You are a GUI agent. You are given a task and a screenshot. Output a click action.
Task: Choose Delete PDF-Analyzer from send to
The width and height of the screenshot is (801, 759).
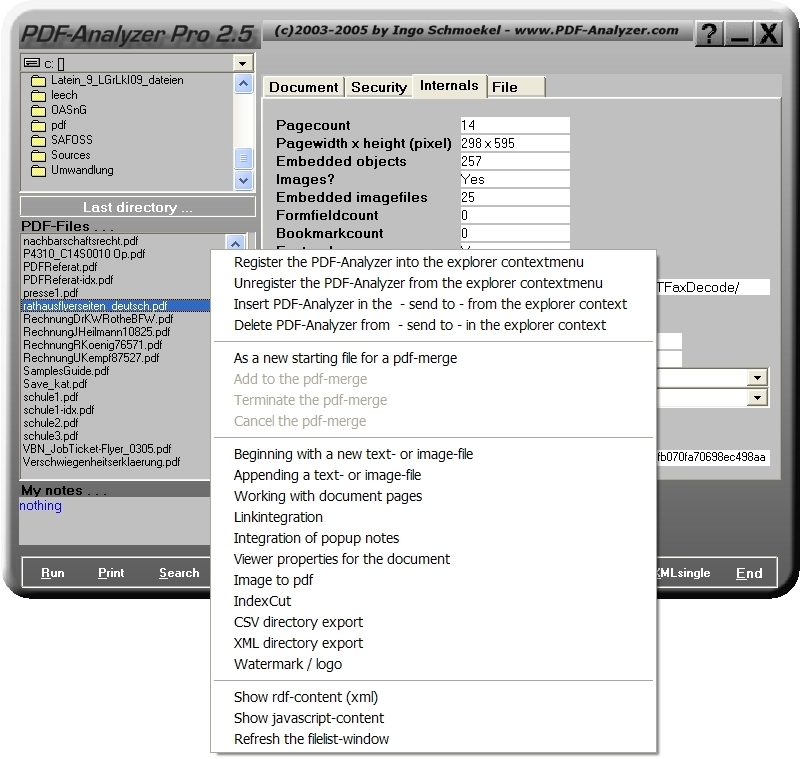[433, 325]
